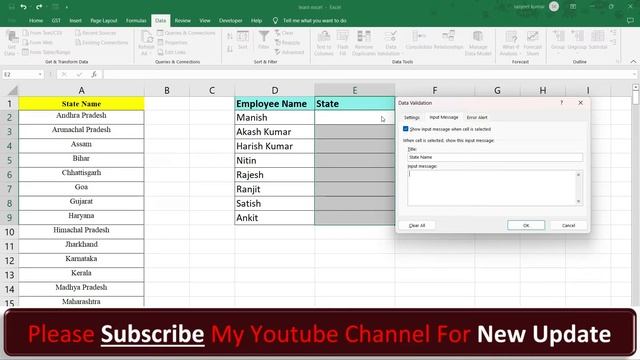Switch to the Insert tab
The image size is (640, 360).
(x=75, y=20)
